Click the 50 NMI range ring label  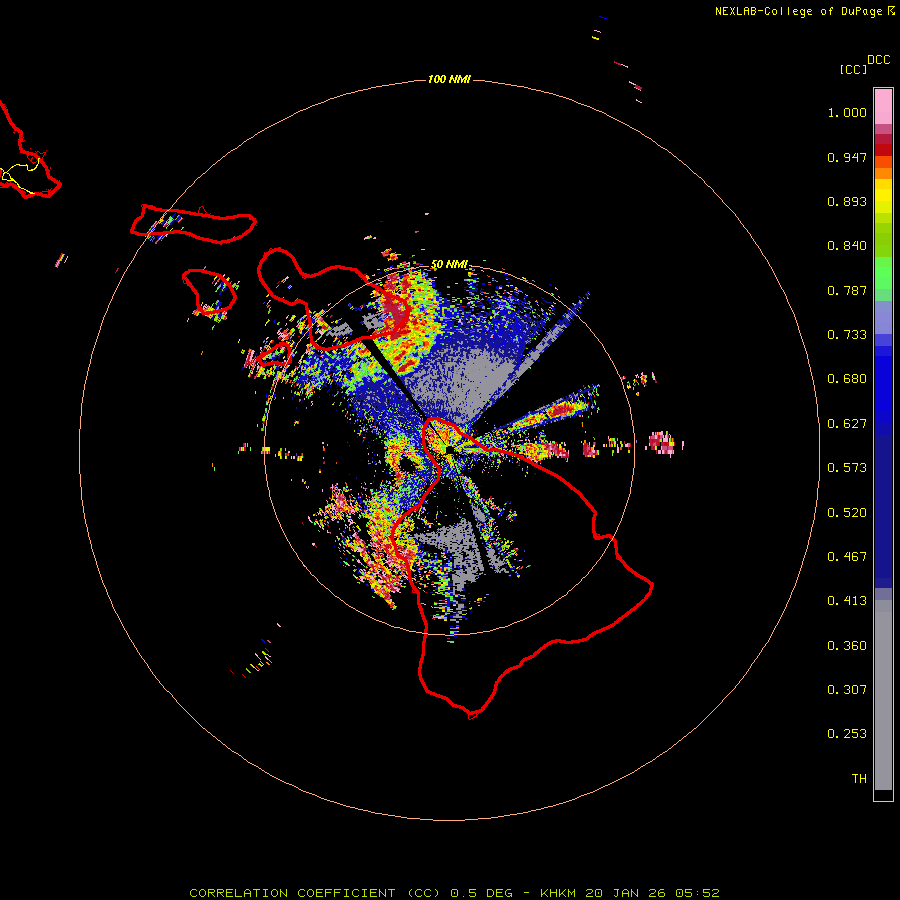coord(449,264)
